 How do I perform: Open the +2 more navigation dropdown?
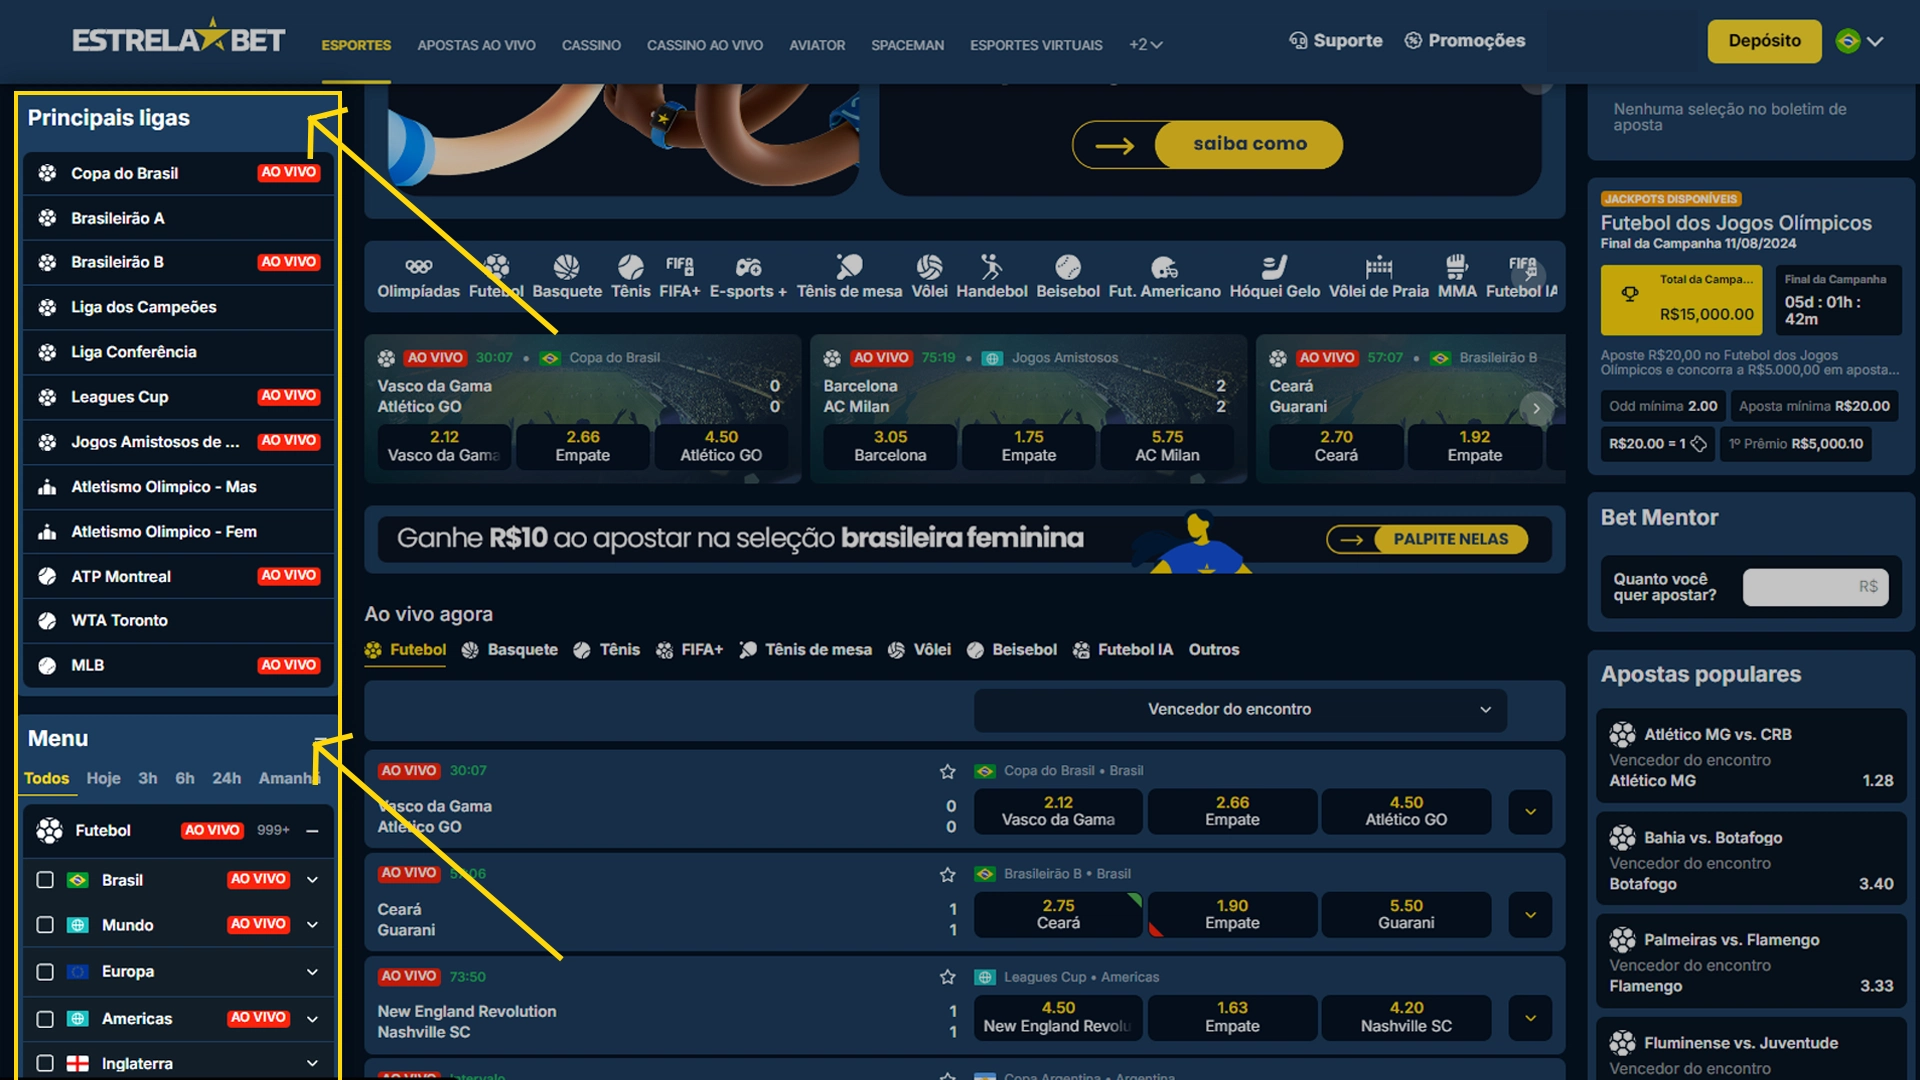tap(1146, 45)
